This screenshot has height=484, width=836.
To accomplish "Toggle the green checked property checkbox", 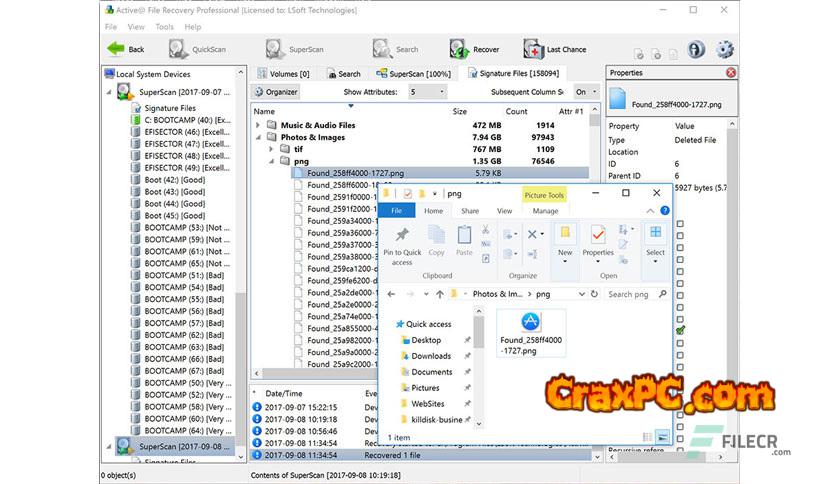I will pos(681,329).
